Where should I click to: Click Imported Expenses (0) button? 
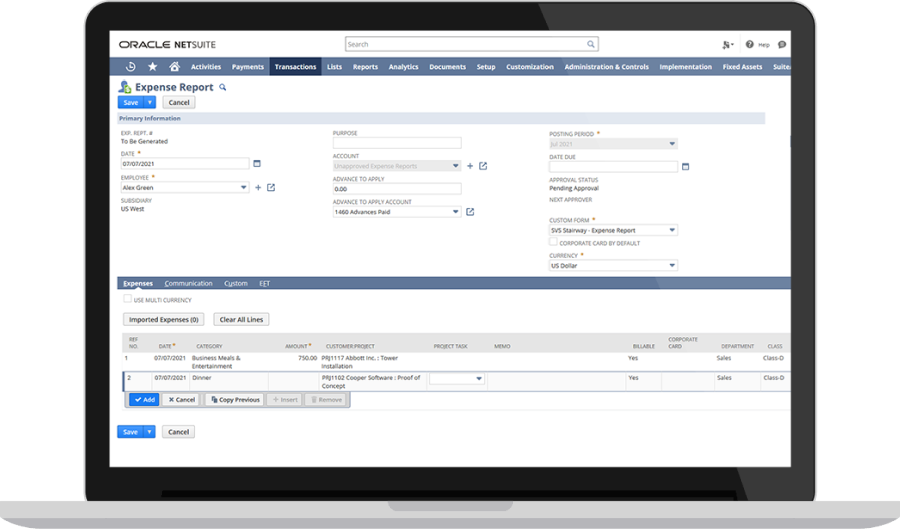(164, 320)
